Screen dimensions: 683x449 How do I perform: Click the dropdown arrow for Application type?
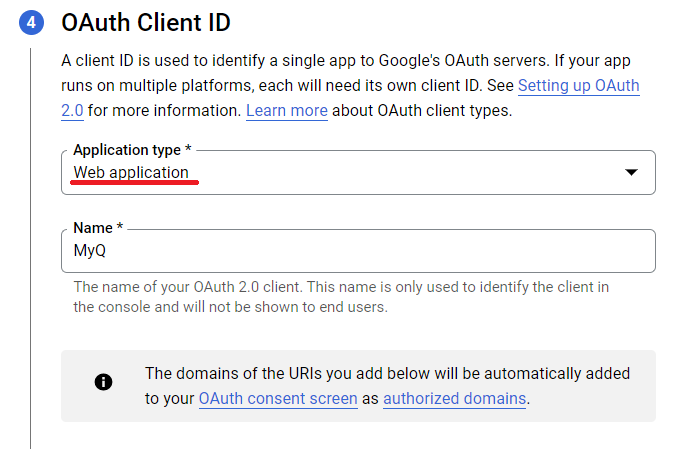[x=630, y=173]
